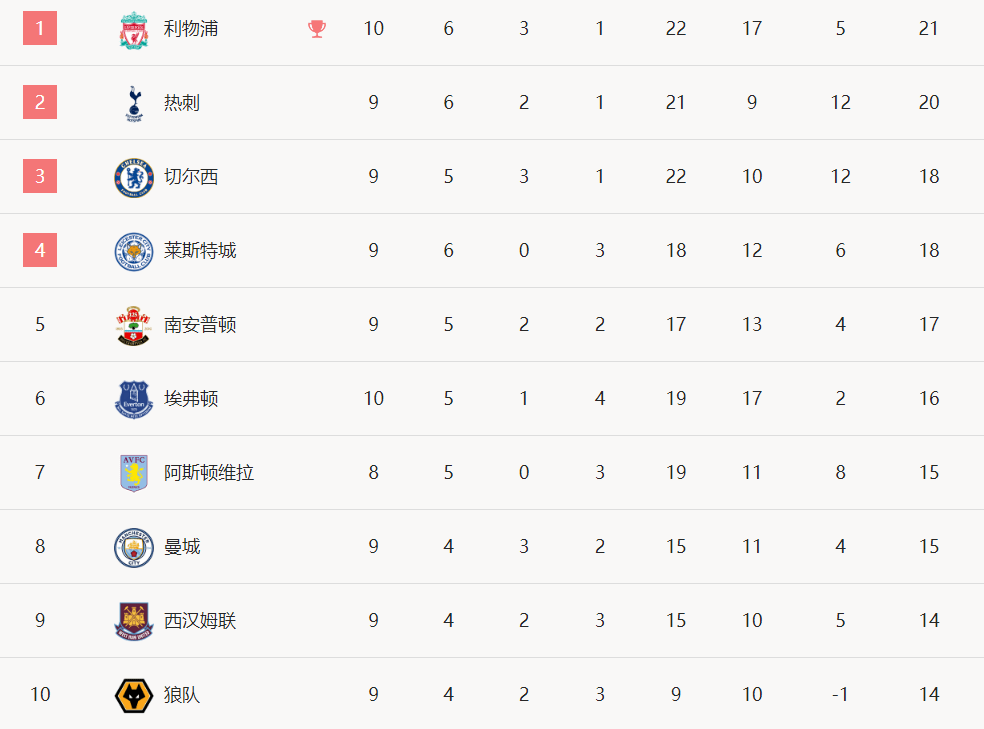Click the red rank 4 badge
Screen dimensions: 984x729
click(40, 250)
